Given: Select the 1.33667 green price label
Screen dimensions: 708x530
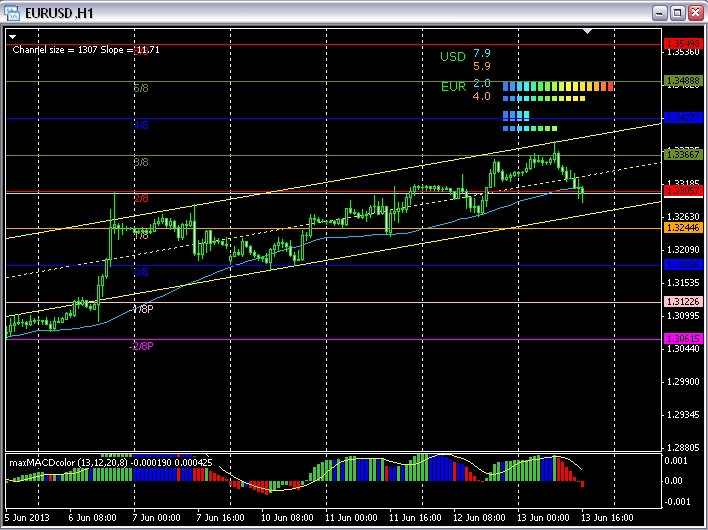Looking at the screenshot, I should (x=683, y=155).
